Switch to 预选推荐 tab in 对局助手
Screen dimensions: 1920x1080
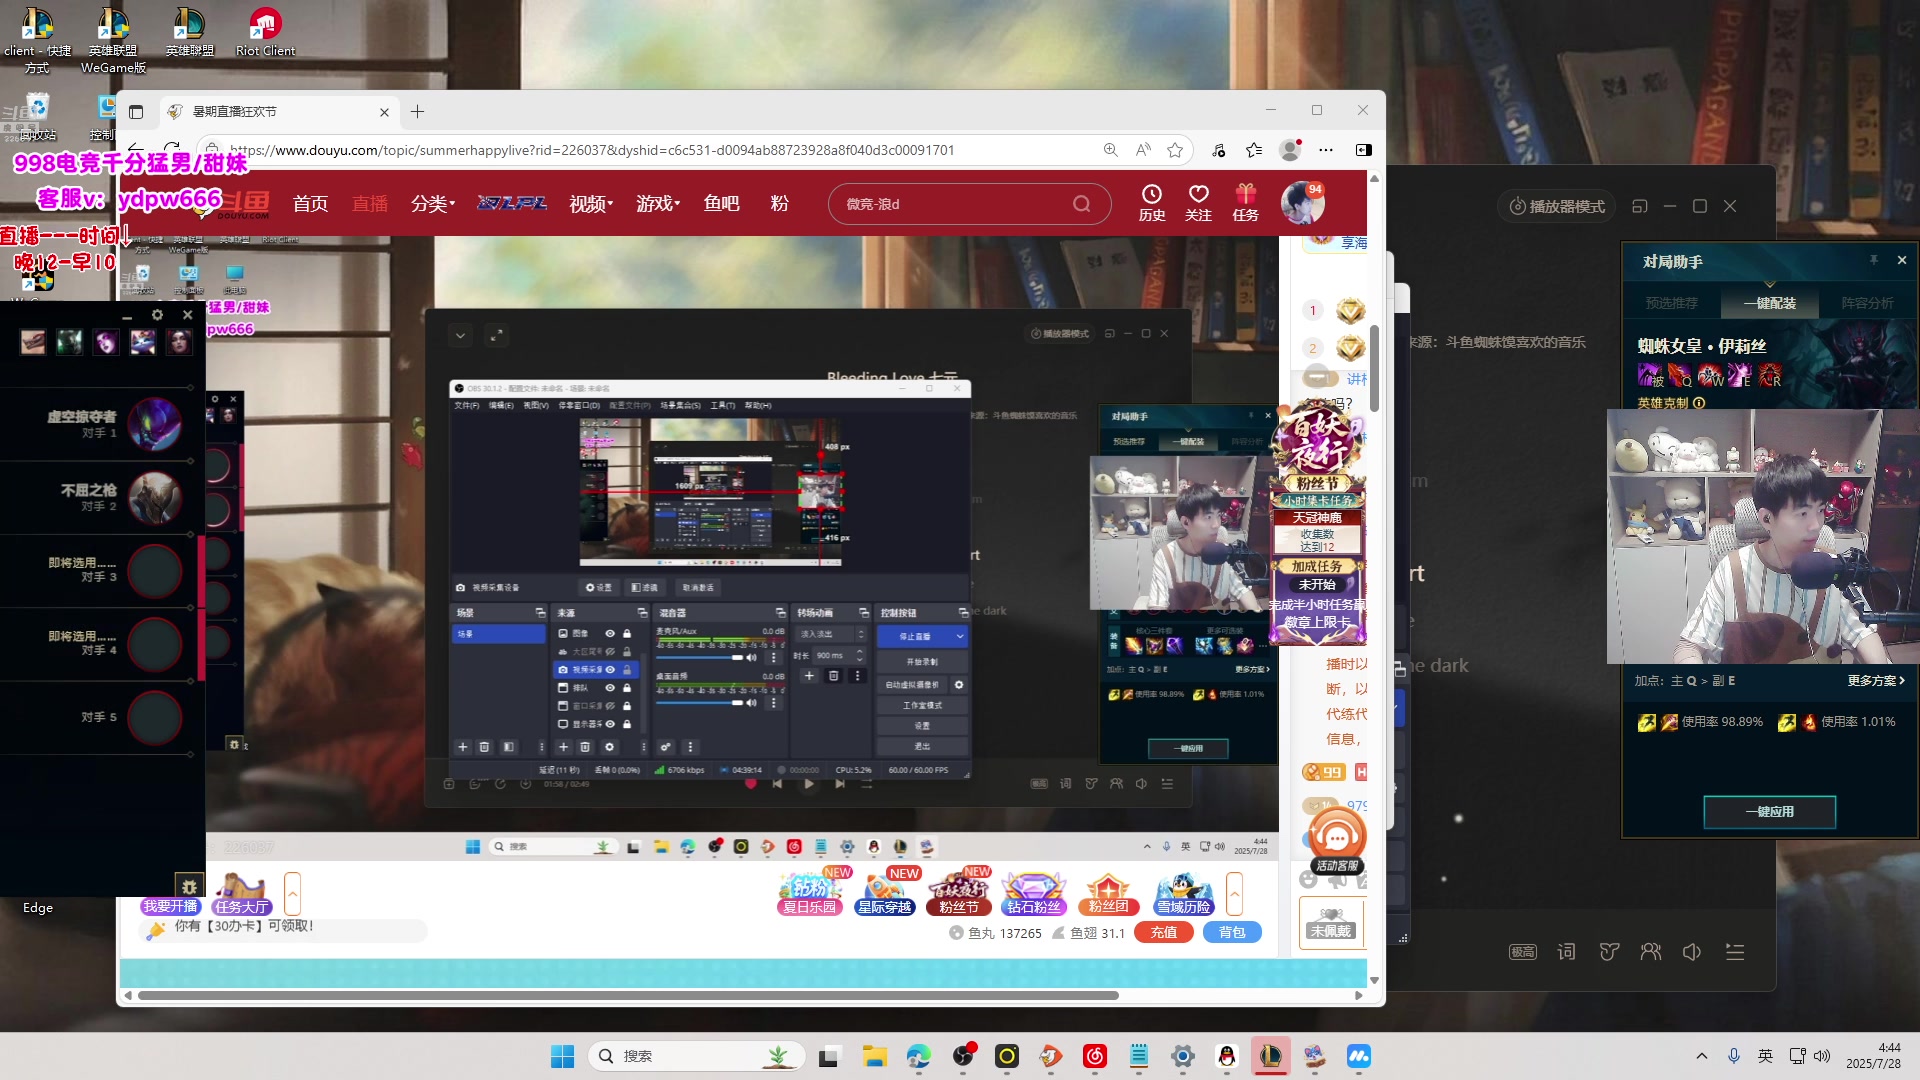click(1672, 303)
